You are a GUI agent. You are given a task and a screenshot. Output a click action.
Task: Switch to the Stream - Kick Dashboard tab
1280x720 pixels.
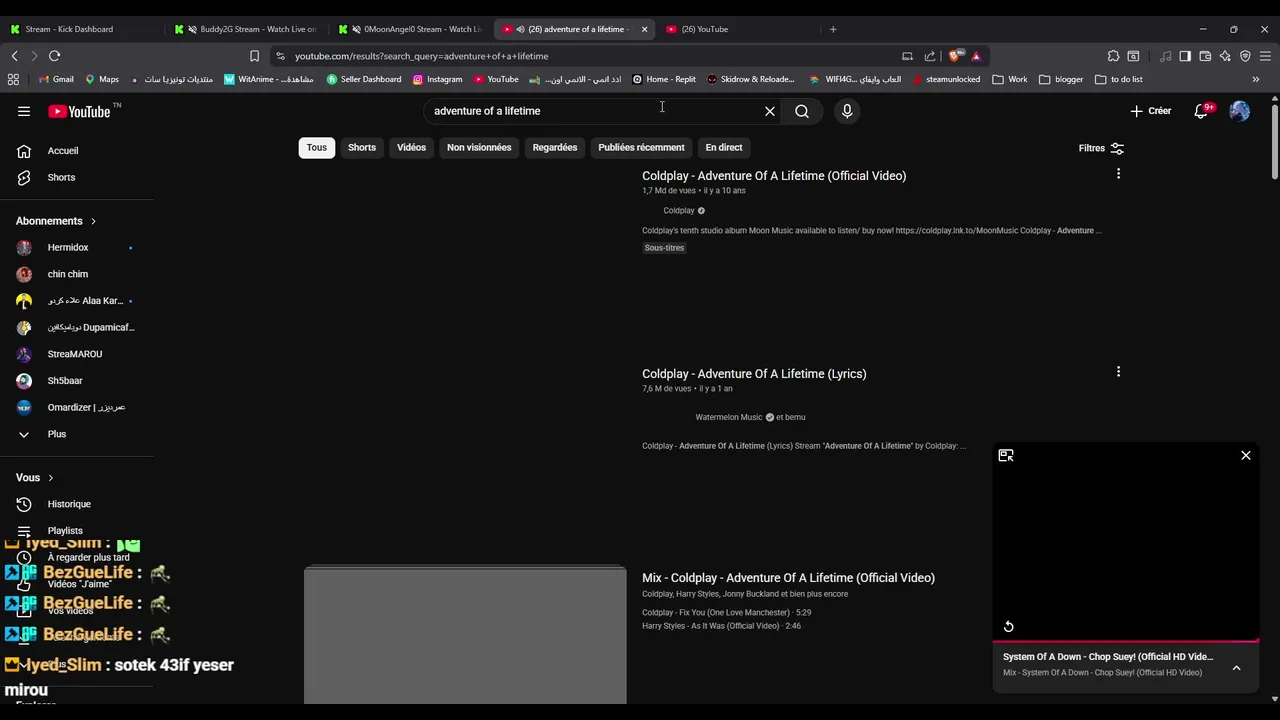tap(82, 29)
